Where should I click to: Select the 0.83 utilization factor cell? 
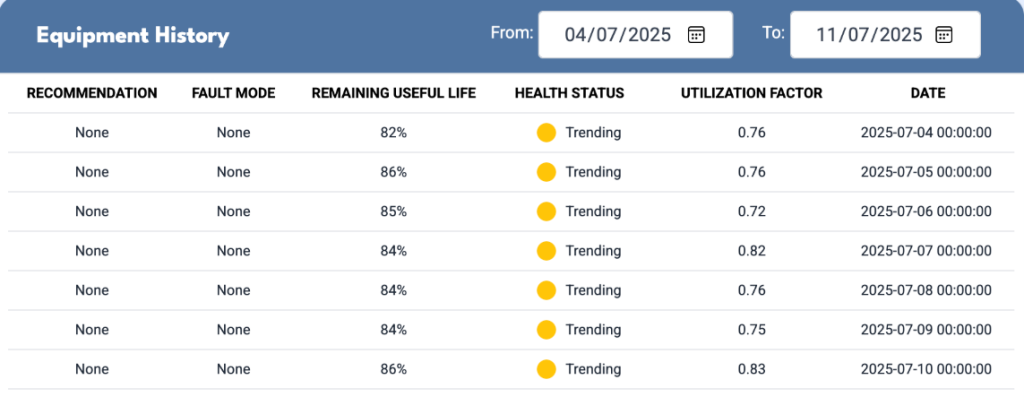coord(752,369)
